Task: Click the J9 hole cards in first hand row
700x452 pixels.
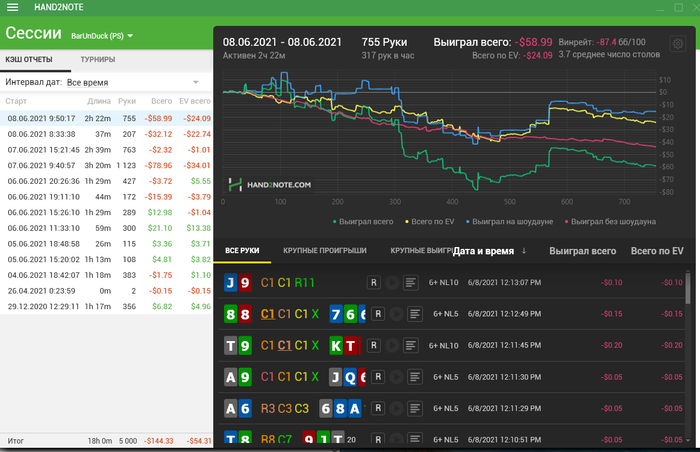Action: pyautogui.click(x=238, y=283)
